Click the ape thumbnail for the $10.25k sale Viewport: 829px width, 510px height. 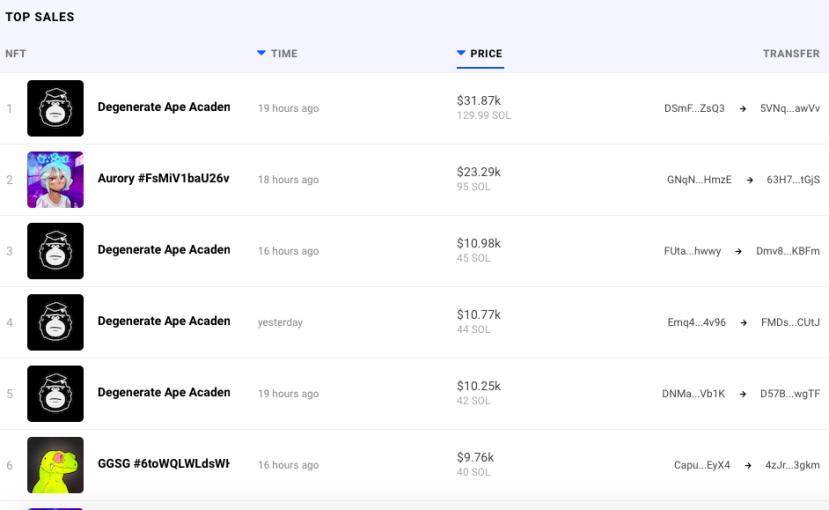[x=55, y=393]
